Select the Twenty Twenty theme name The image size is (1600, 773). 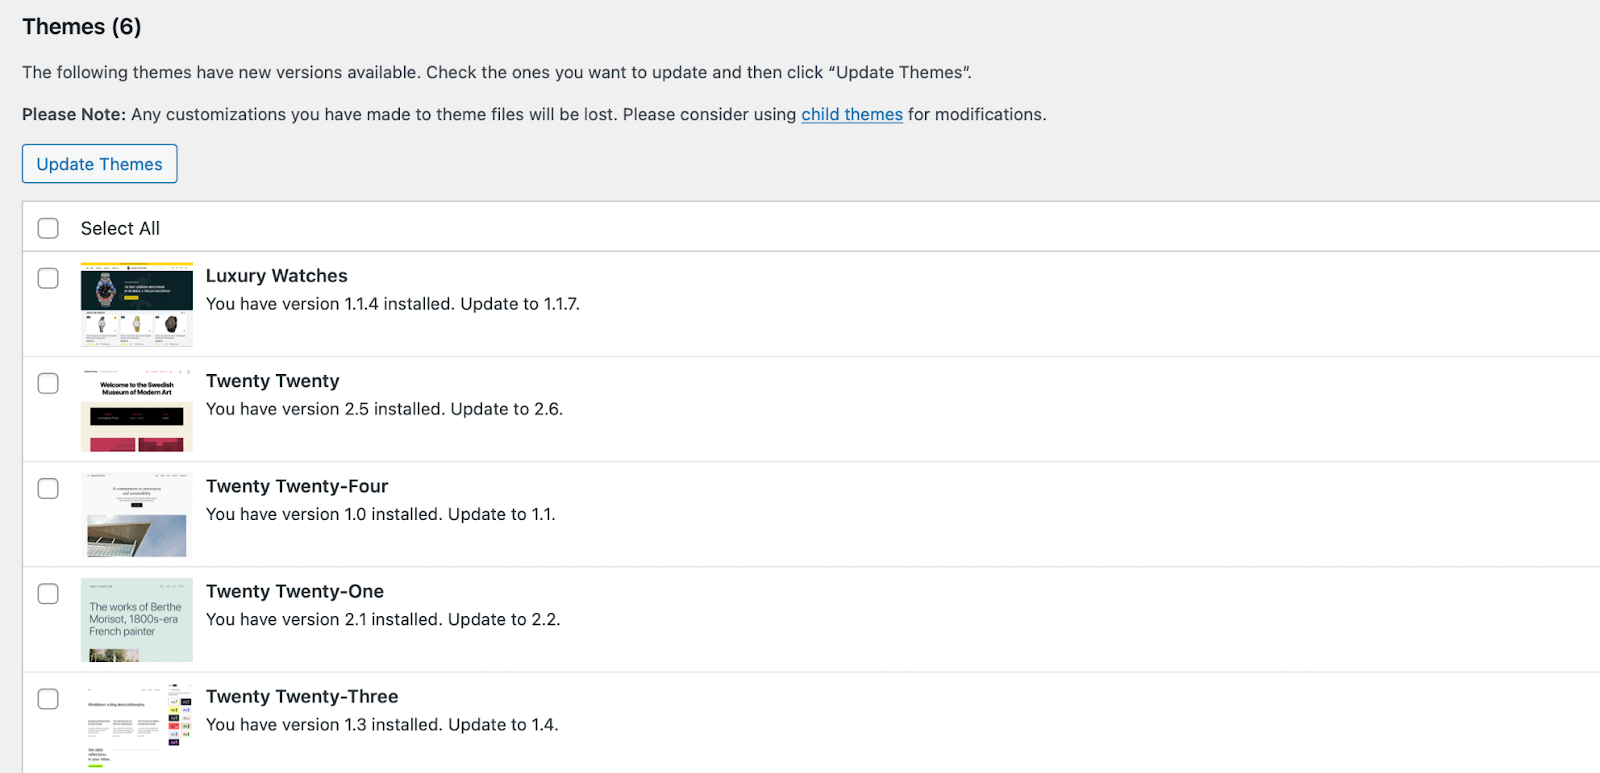point(272,381)
